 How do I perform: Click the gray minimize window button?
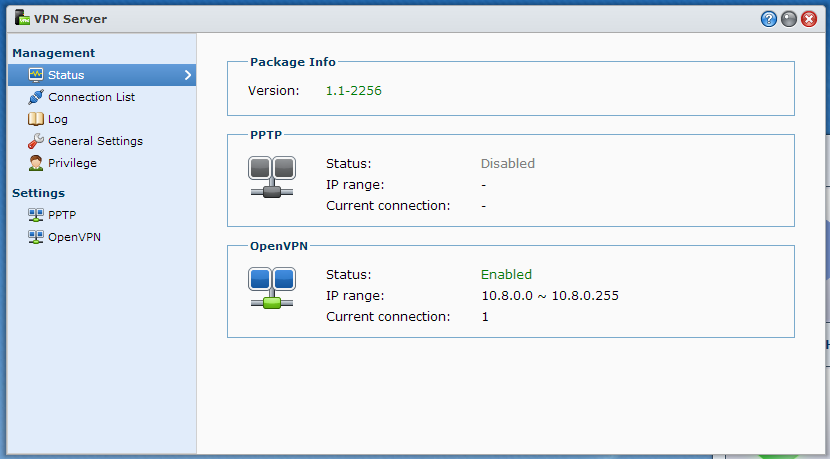(x=789, y=19)
